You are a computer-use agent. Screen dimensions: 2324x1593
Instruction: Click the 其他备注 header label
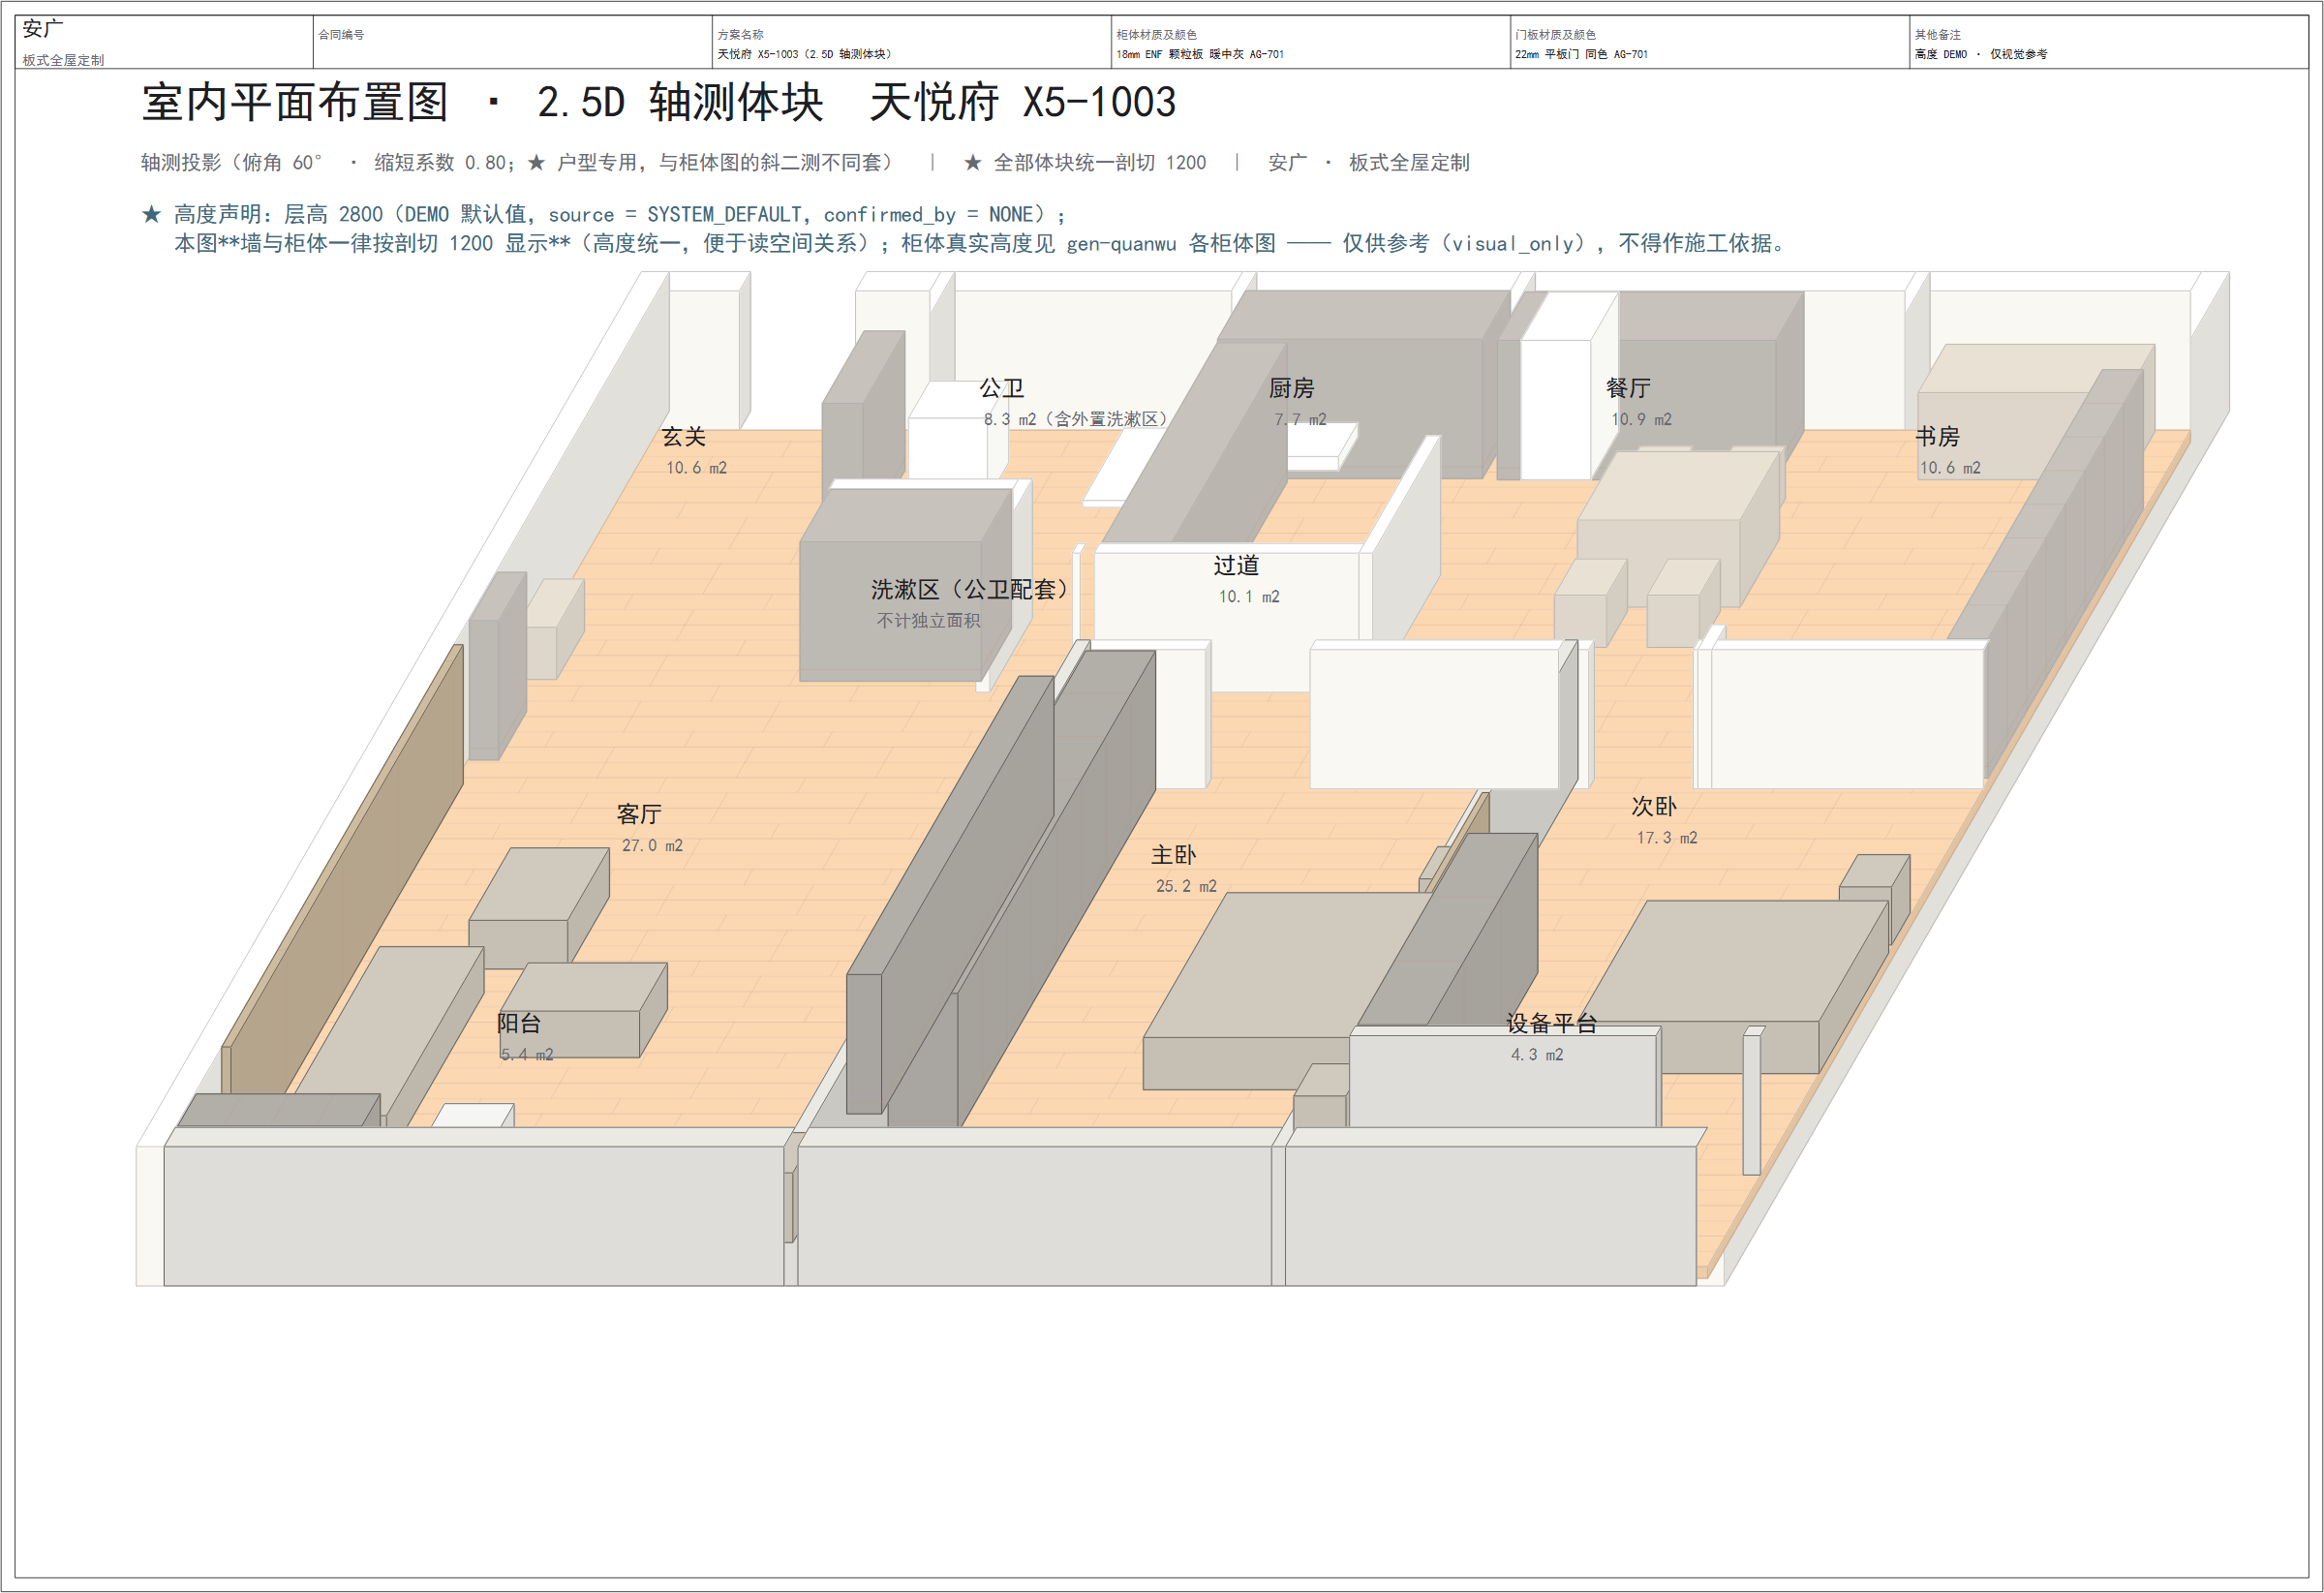(x=1937, y=35)
